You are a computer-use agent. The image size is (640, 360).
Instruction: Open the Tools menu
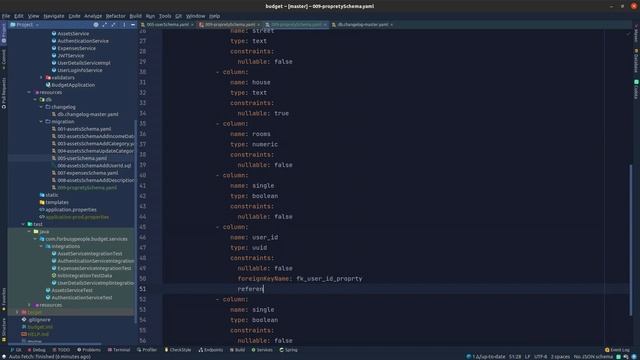point(165,16)
